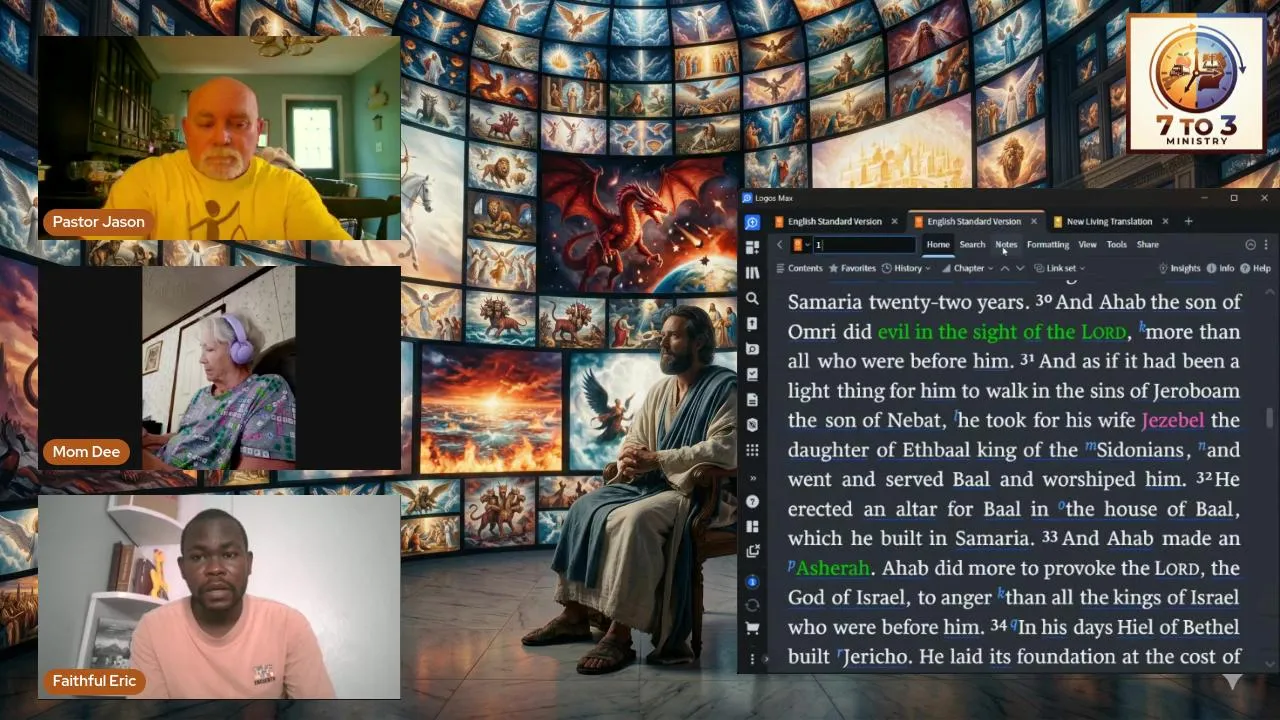Viewport: 1280px width, 720px height.
Task: Open the Tools ribbon tab
Action: [x=1116, y=245]
